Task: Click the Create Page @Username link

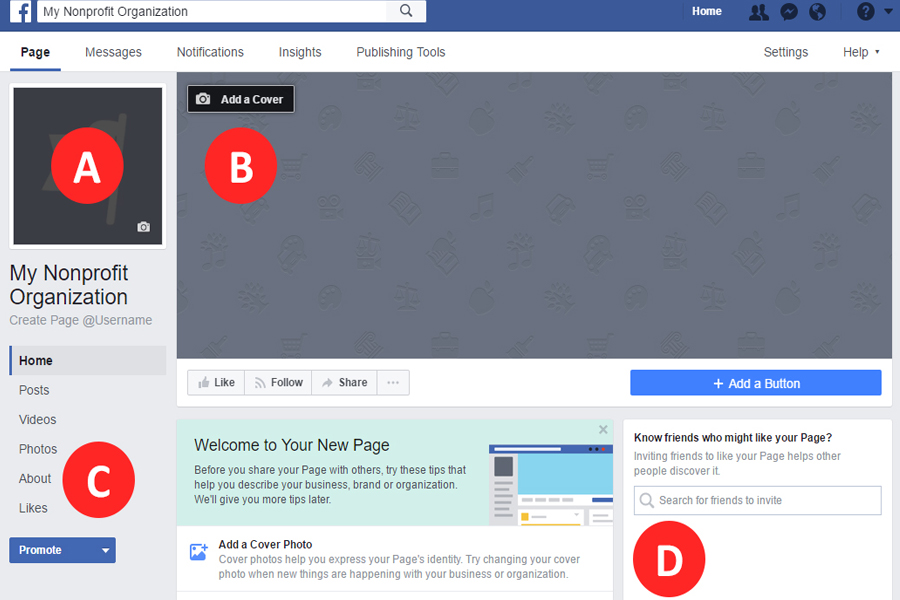Action: (x=80, y=320)
